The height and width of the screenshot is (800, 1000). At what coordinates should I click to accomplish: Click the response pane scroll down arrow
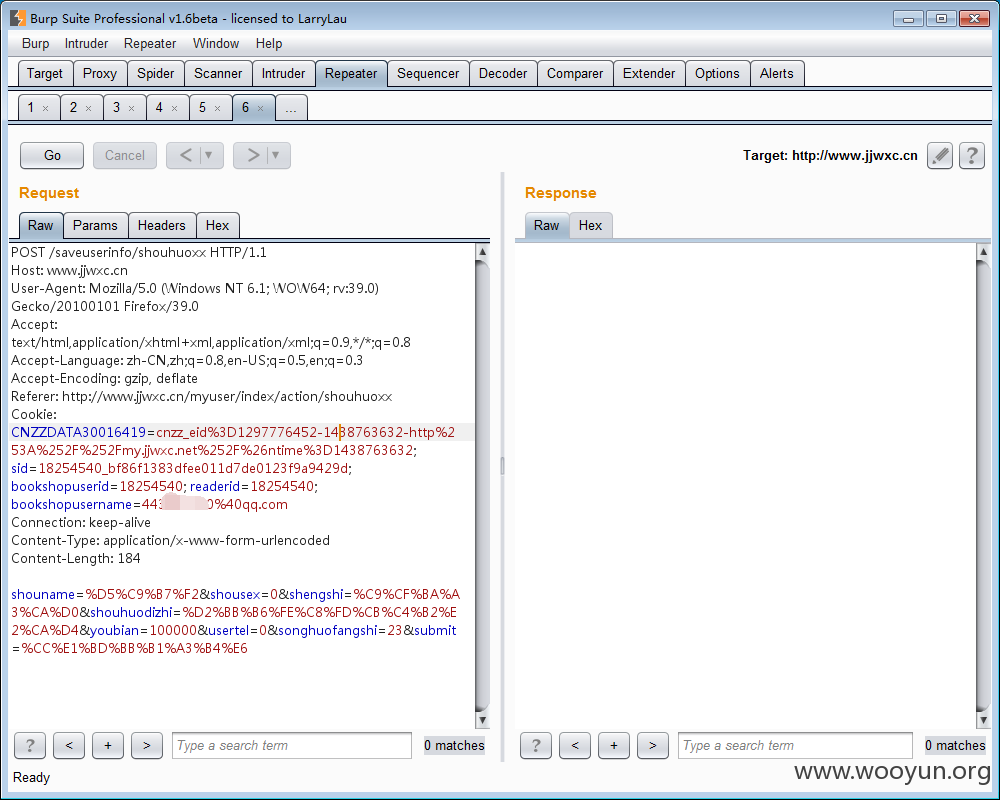pos(983,720)
